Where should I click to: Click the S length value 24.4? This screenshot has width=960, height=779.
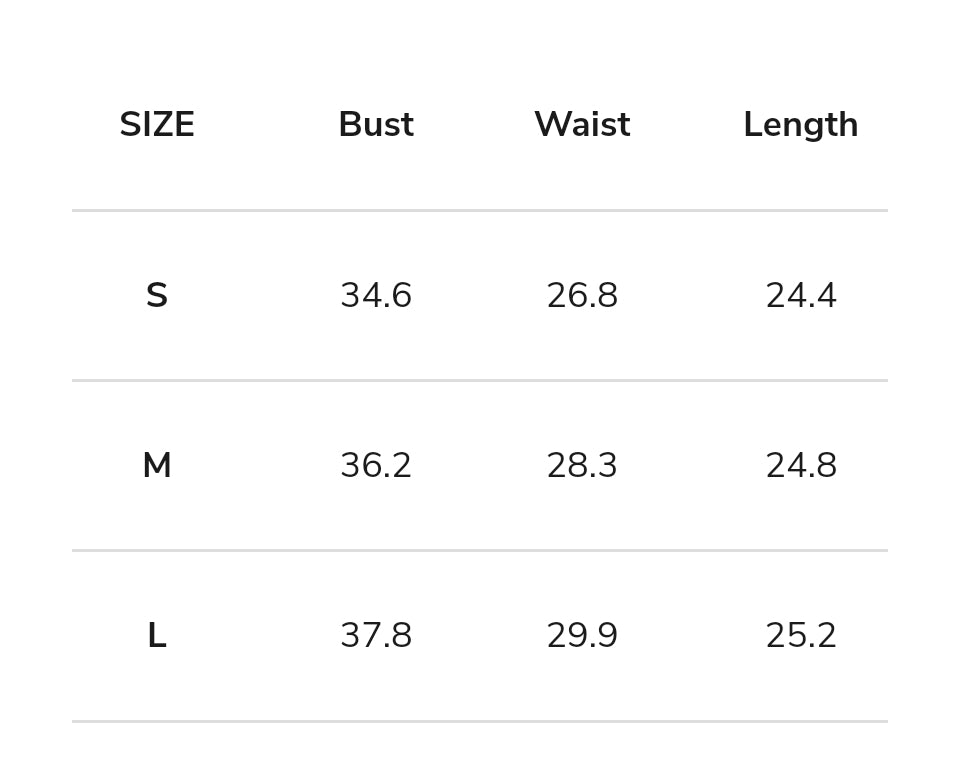point(801,296)
